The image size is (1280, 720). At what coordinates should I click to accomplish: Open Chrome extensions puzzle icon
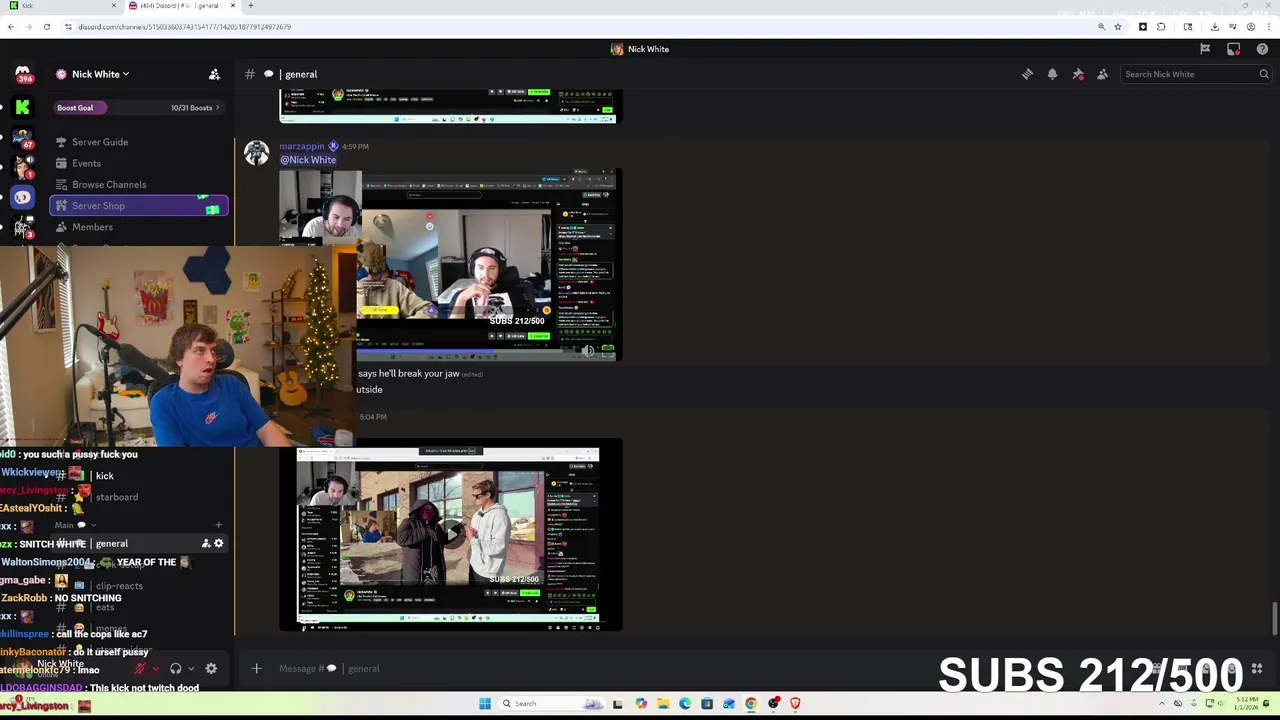click(1161, 27)
